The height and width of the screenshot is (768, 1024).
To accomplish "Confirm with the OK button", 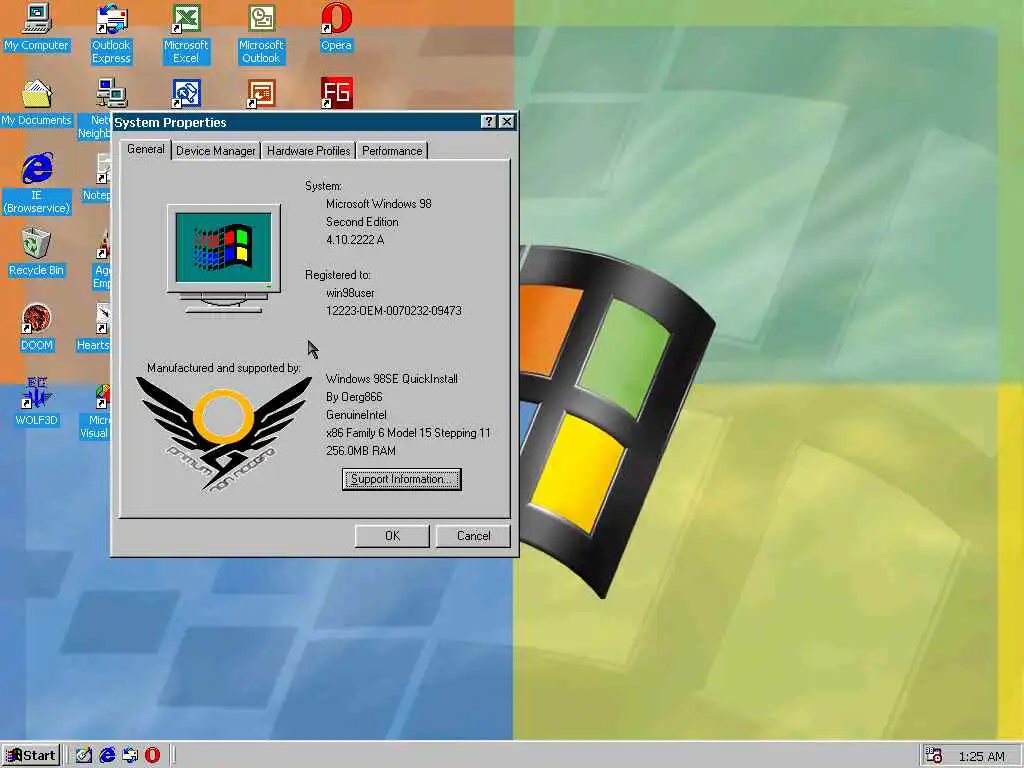I will tap(392, 536).
